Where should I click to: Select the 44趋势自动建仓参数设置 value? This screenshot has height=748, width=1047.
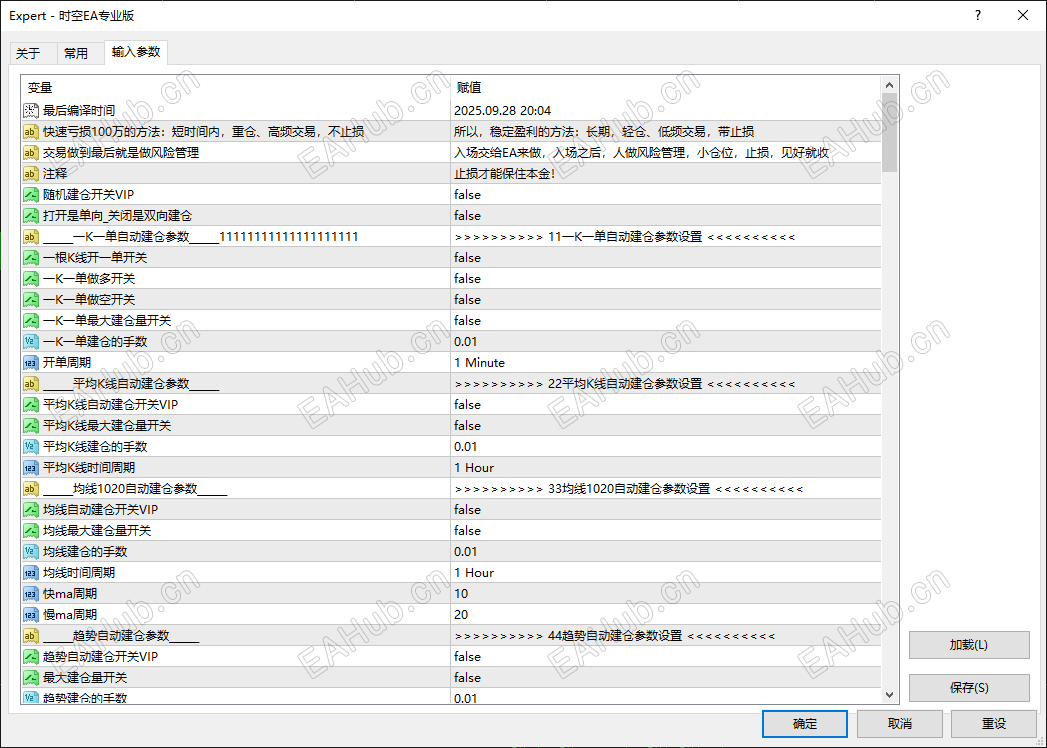point(614,636)
